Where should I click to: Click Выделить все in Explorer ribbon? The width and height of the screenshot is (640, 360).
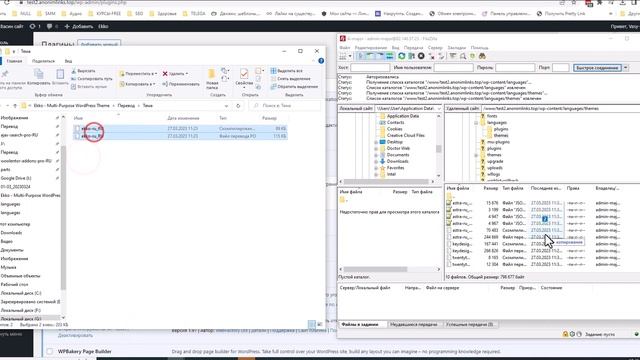[287, 71]
